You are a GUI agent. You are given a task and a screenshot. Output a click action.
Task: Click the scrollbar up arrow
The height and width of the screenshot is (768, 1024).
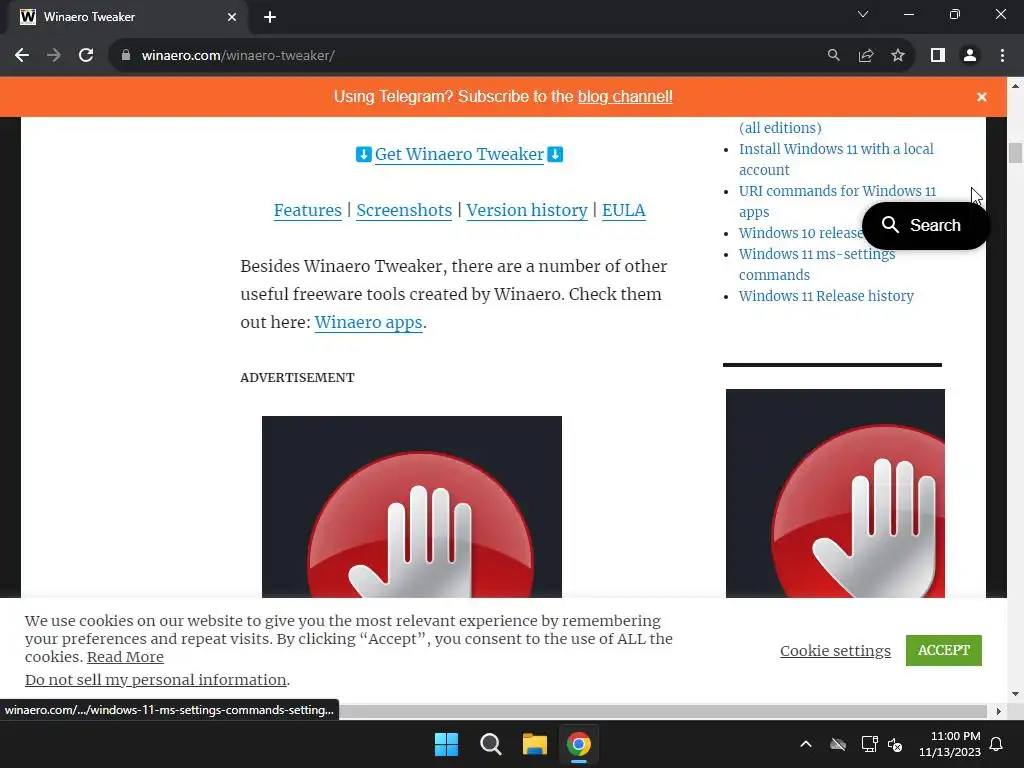pyautogui.click(x=1015, y=86)
